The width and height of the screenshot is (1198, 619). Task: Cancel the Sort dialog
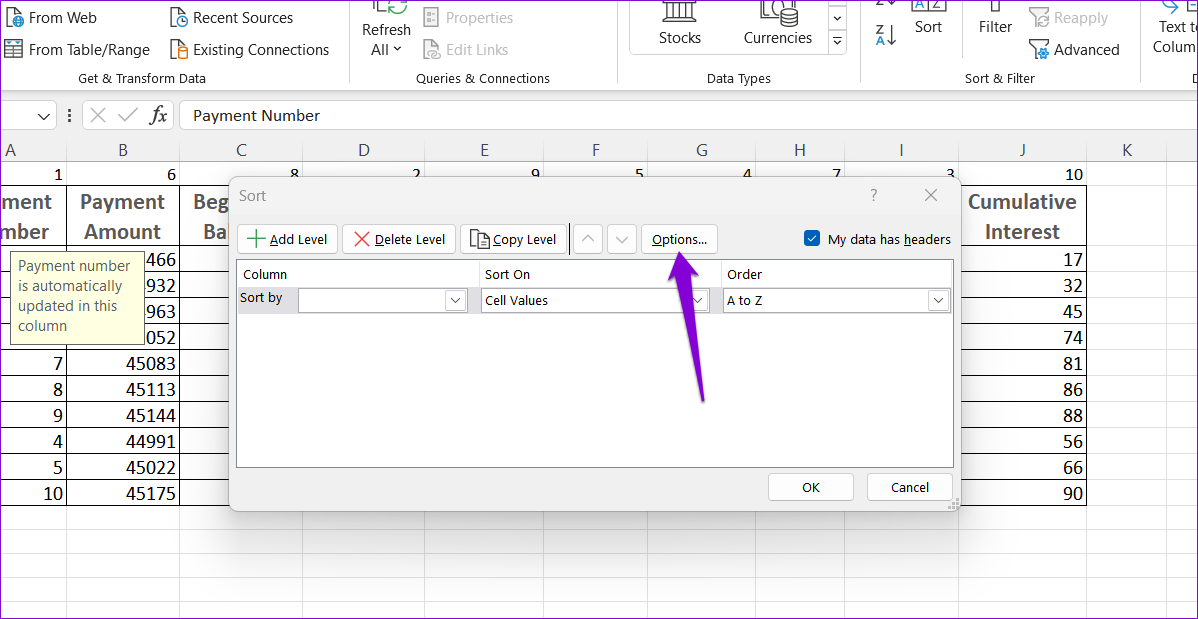pyautogui.click(x=909, y=487)
